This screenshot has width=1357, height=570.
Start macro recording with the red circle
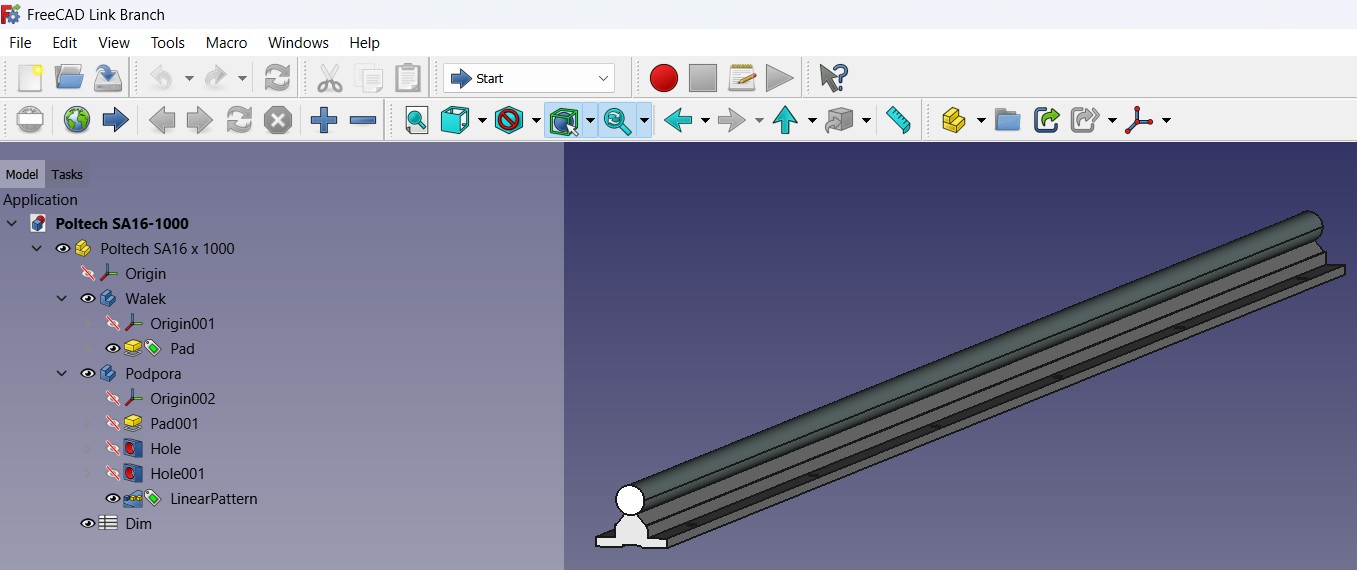coord(663,78)
